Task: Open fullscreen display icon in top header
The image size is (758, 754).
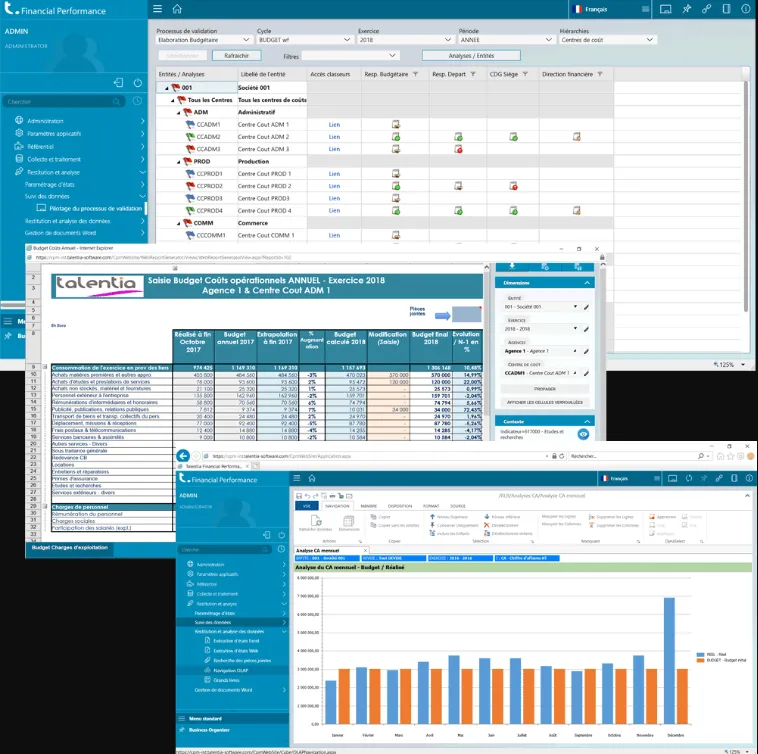Action: pyautogui.click(x=666, y=9)
